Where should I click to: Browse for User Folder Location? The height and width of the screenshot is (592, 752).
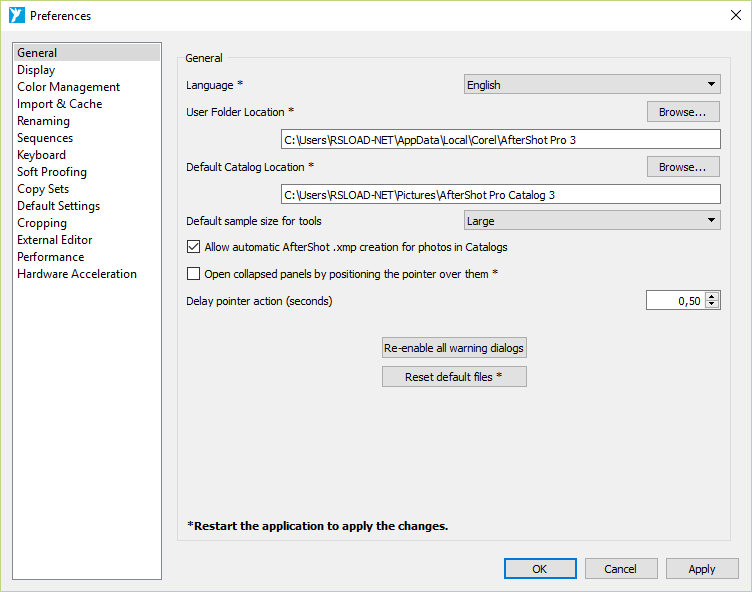point(683,112)
